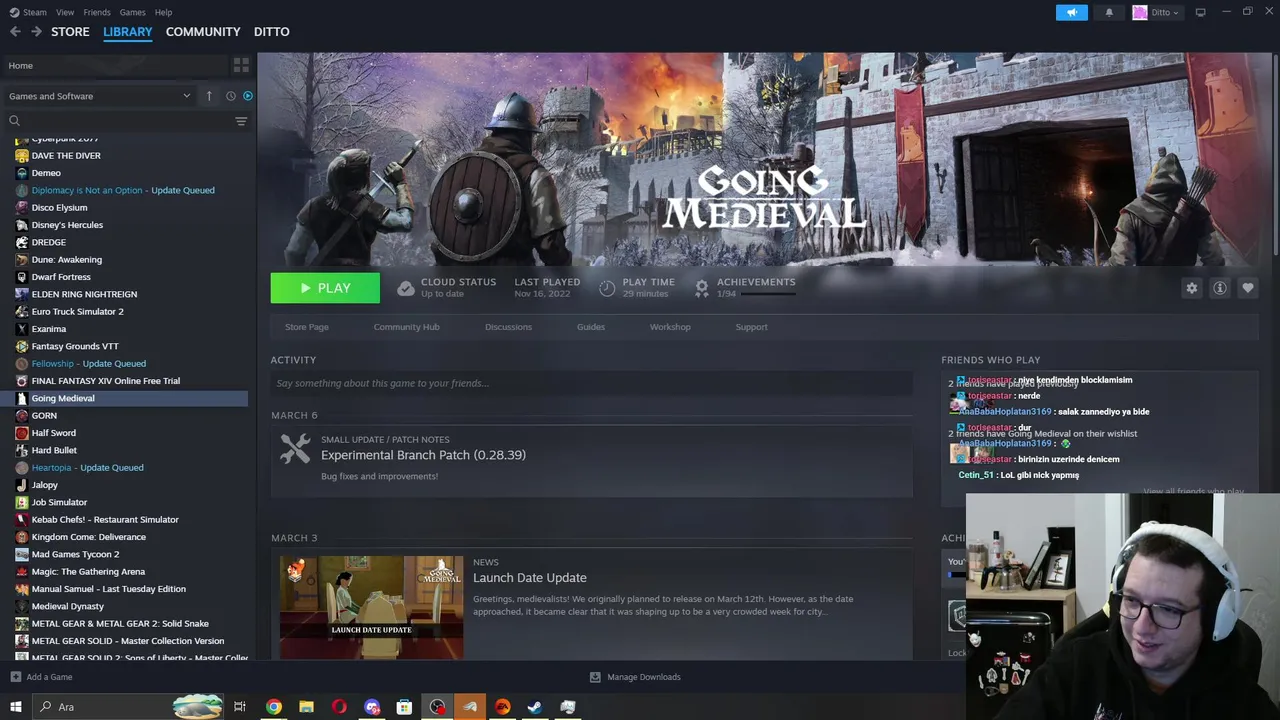Click the library search field
This screenshot has width=1280, height=720.
(128, 121)
